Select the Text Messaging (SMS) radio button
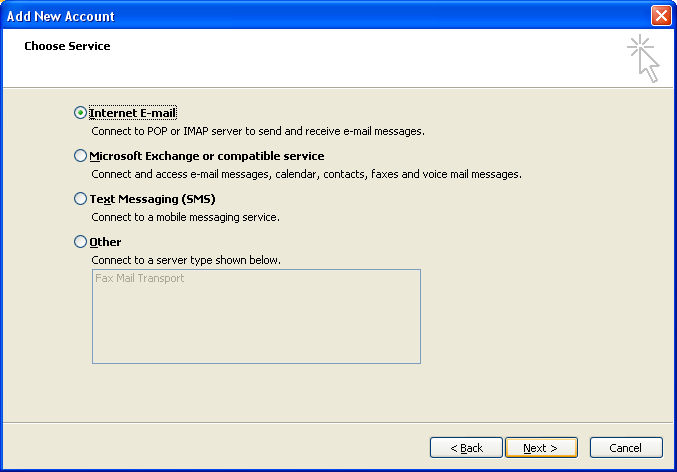This screenshot has width=677, height=472. coord(80,199)
